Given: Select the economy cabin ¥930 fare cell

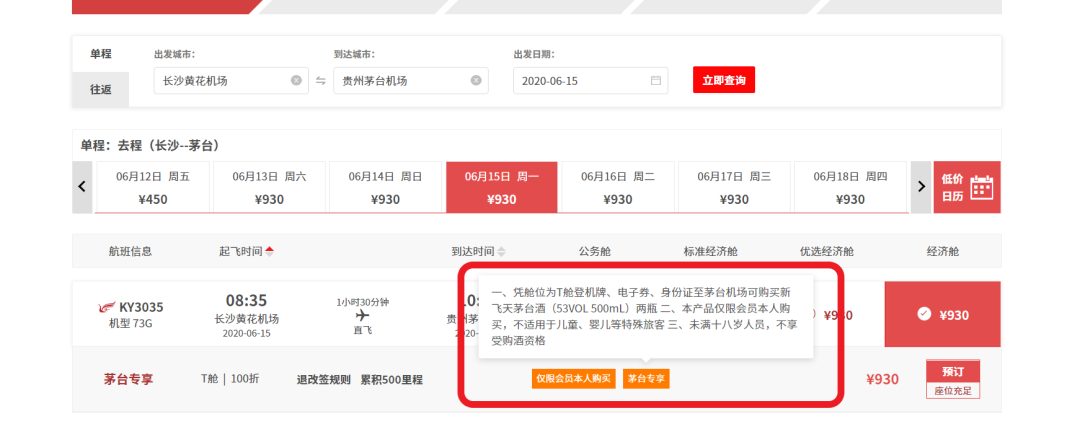Looking at the screenshot, I should 942,314.
